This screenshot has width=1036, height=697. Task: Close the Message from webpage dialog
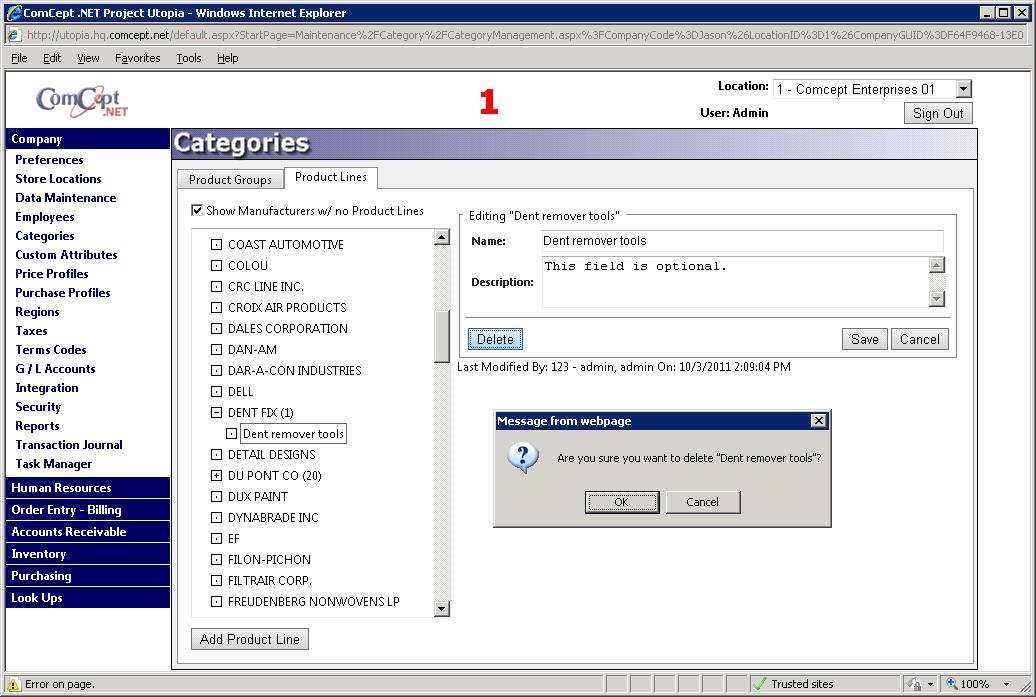(818, 421)
